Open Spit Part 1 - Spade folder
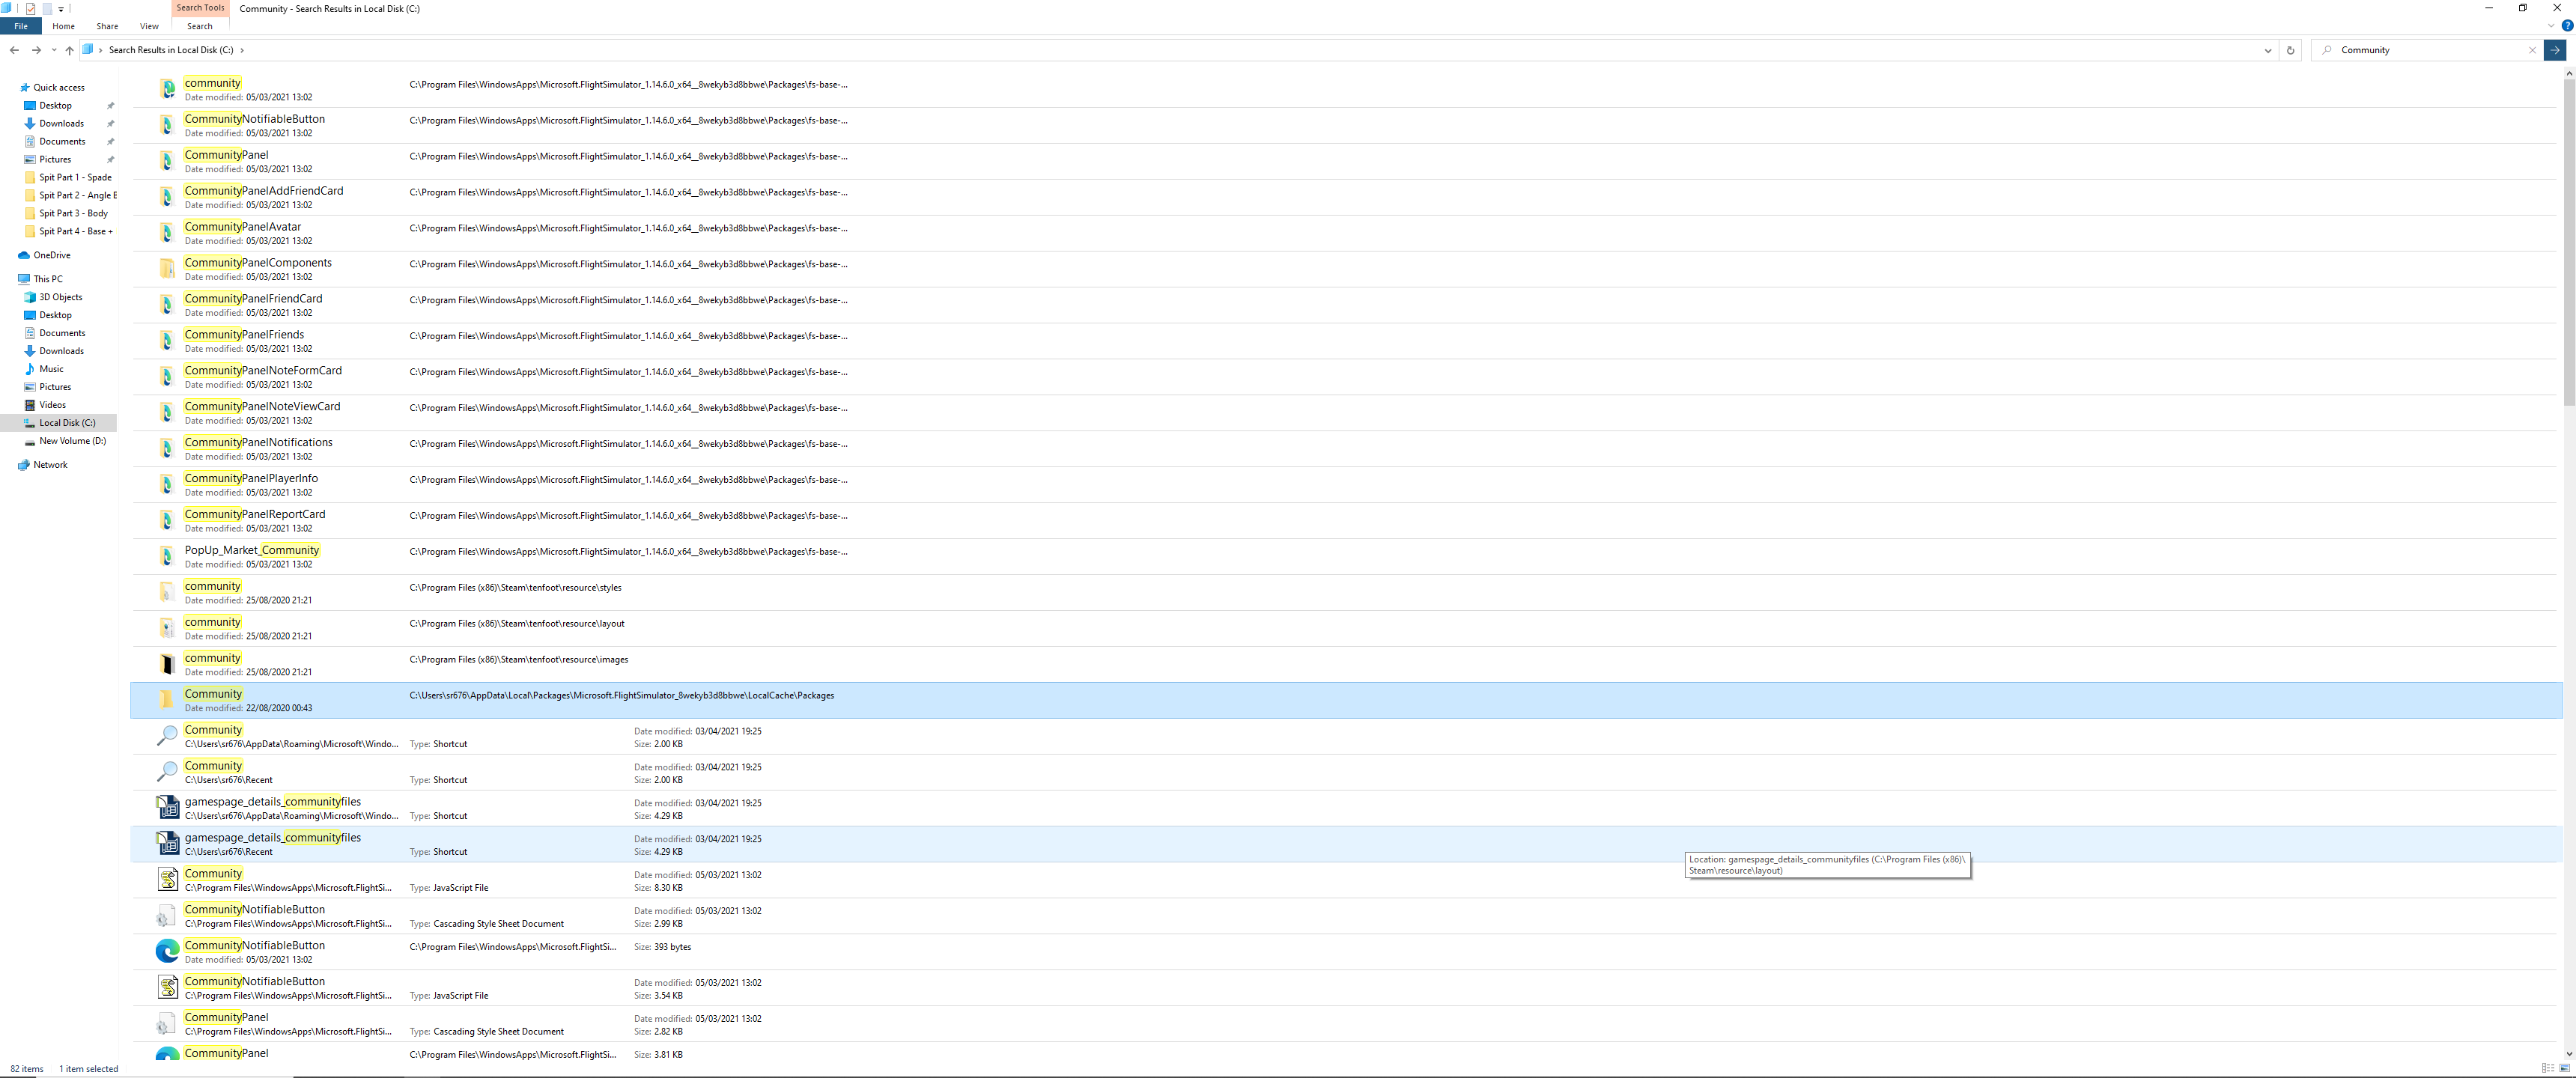 click(75, 178)
